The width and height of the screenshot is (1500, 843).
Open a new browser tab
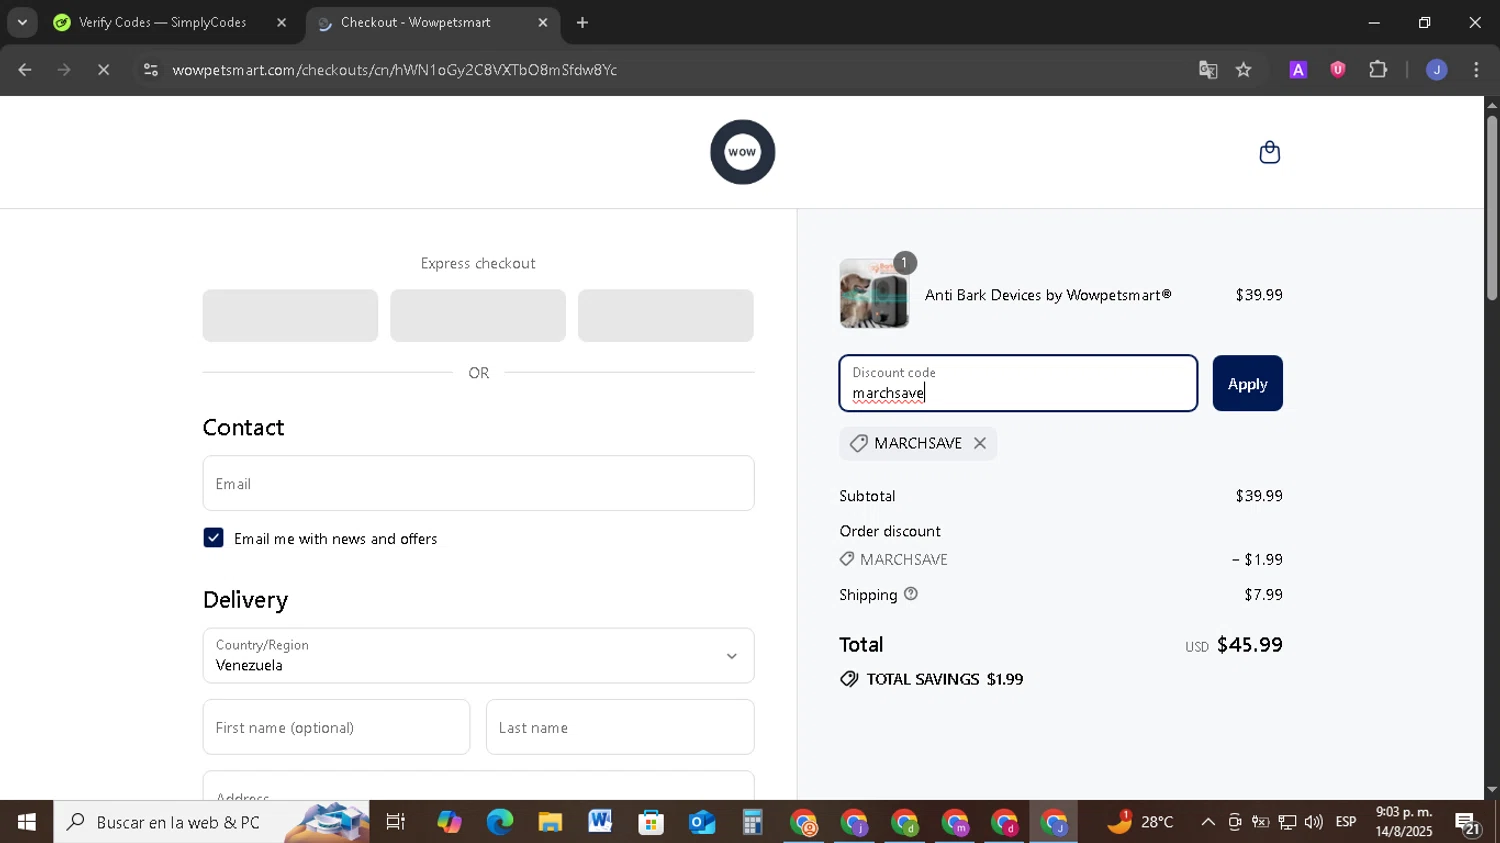pyautogui.click(x=582, y=22)
